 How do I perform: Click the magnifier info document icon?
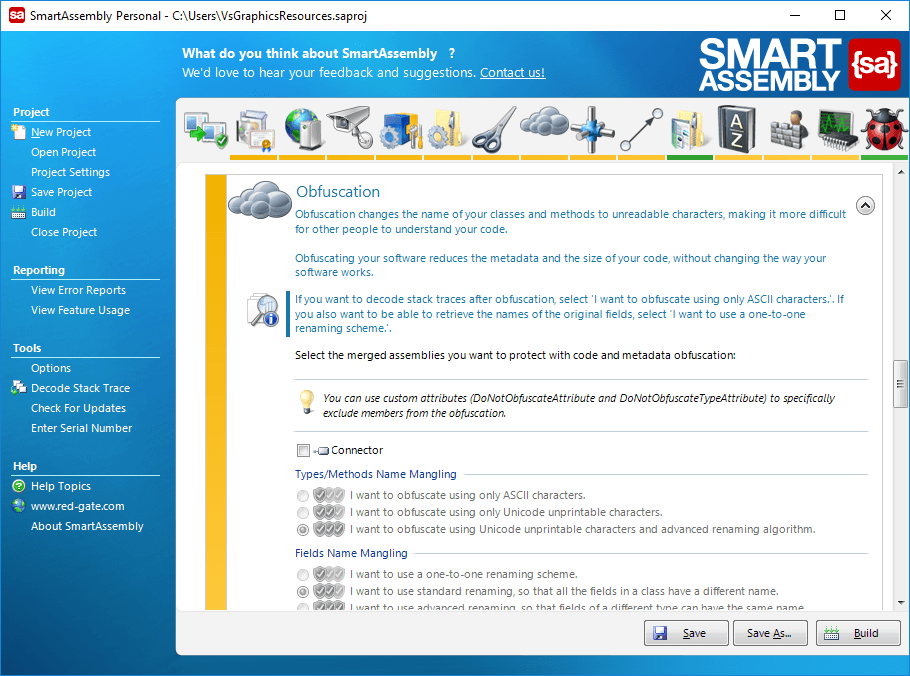[x=263, y=310]
